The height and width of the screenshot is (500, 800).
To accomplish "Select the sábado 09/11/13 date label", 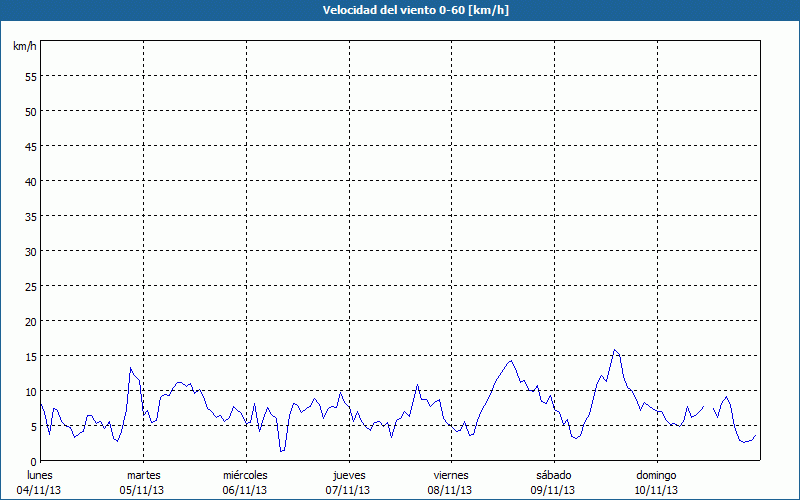I will click(553, 482).
